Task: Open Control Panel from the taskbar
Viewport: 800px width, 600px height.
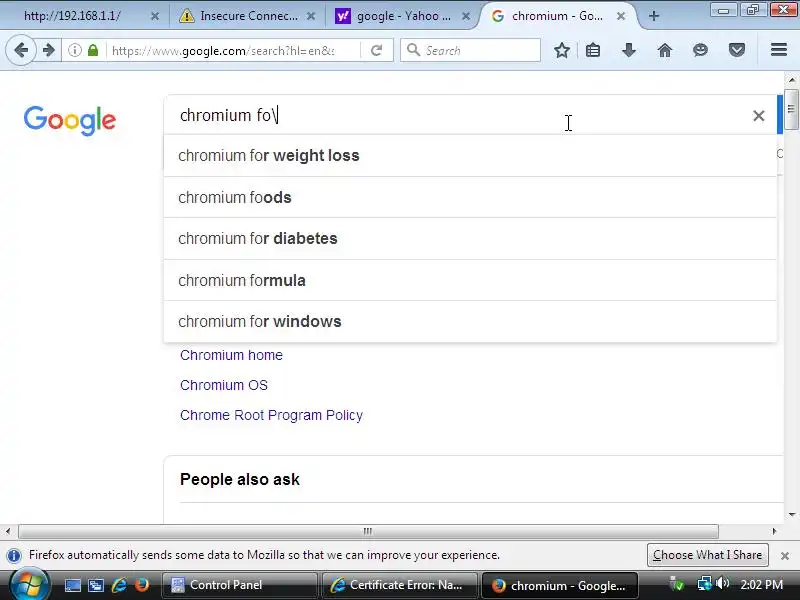Action: coord(239,585)
